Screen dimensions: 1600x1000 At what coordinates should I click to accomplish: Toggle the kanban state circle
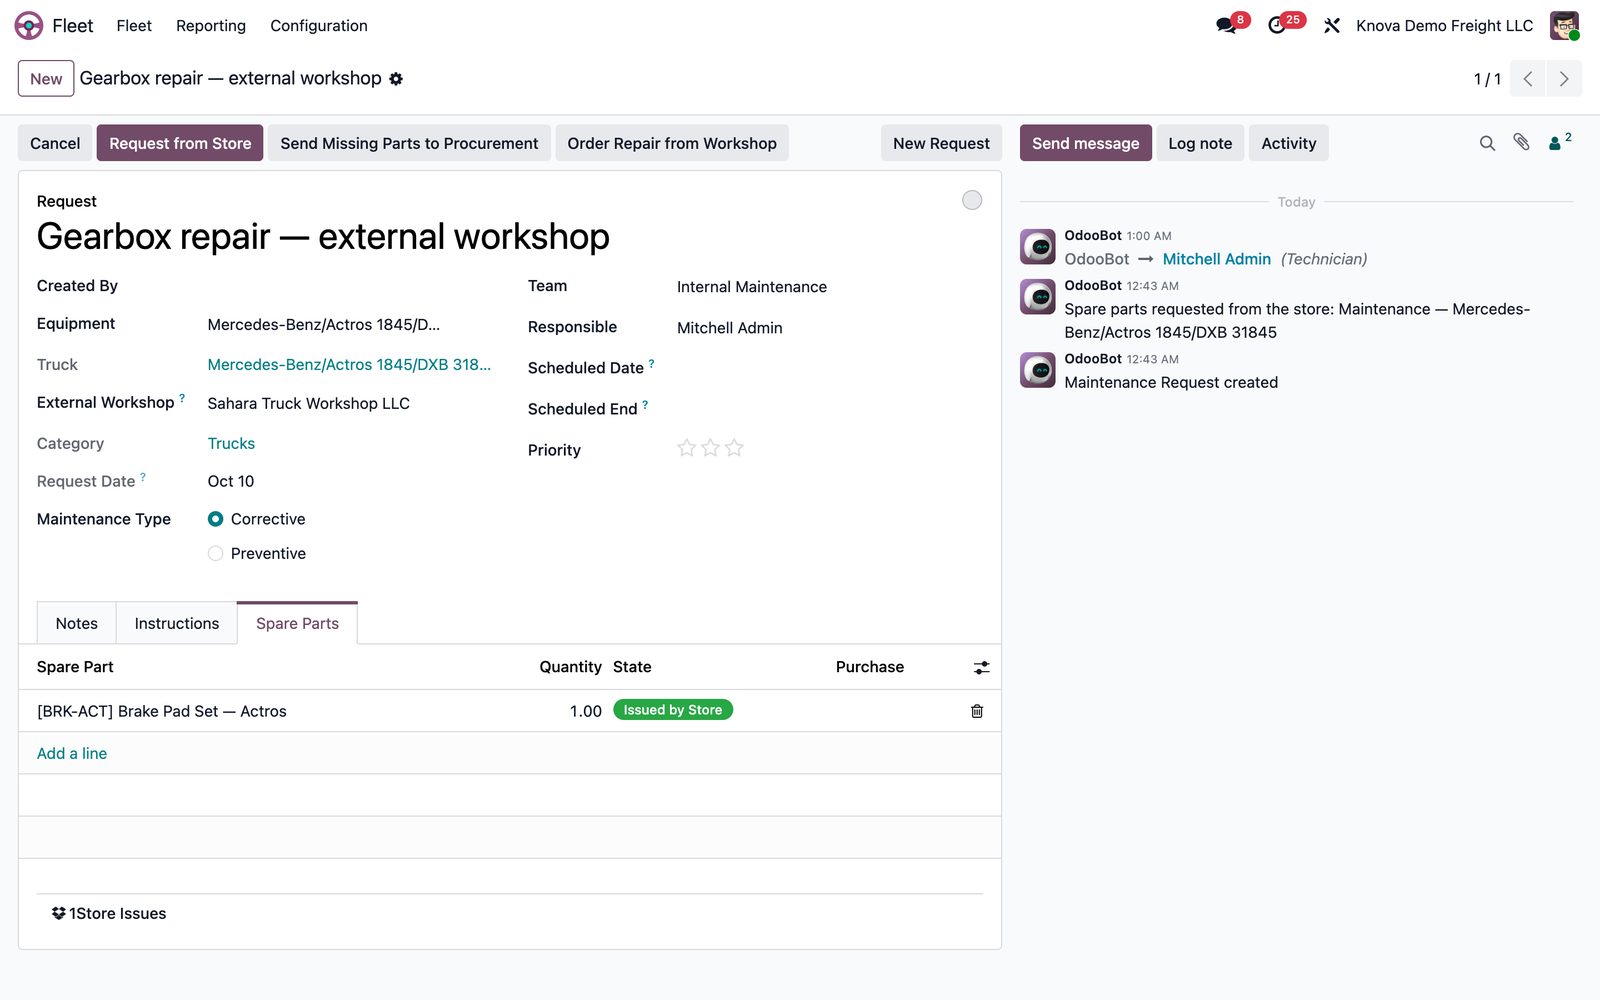click(972, 200)
